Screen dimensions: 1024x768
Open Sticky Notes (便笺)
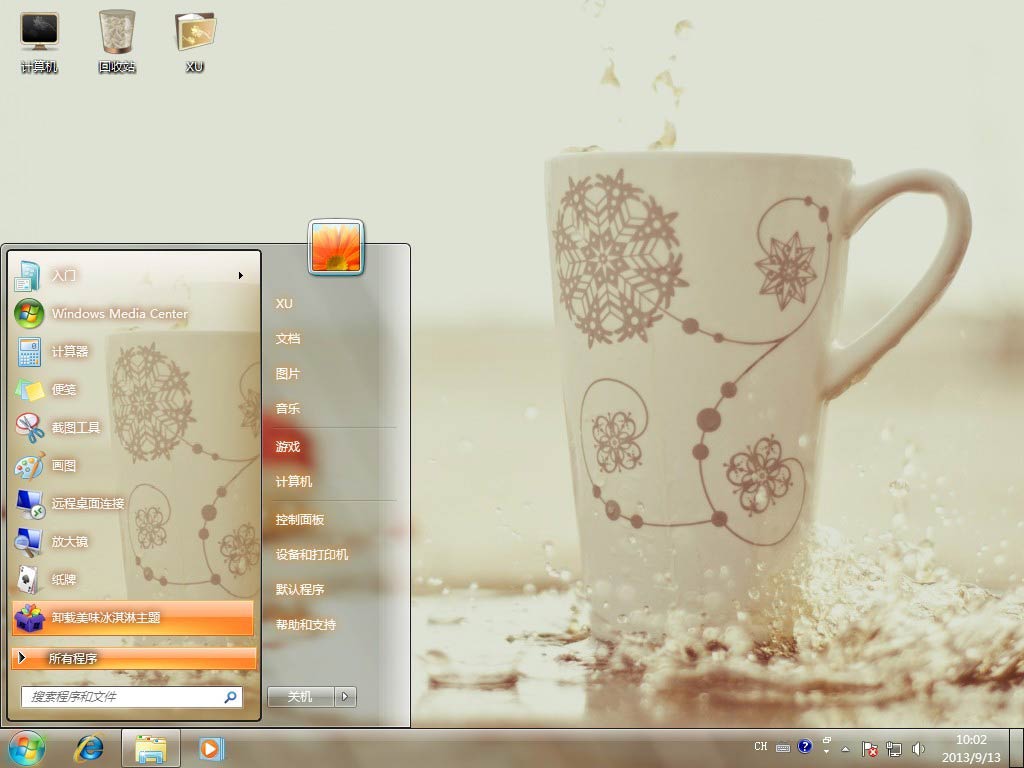[64, 389]
